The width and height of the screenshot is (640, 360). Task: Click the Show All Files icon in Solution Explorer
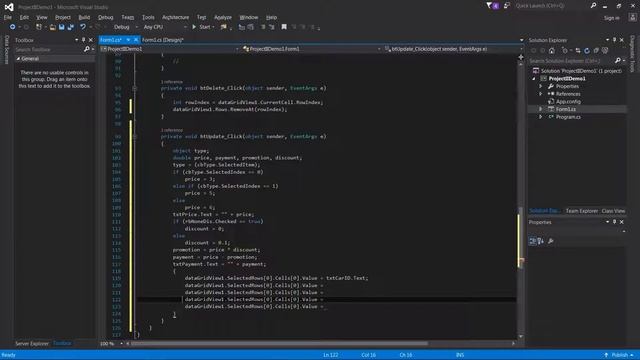pos(605,51)
